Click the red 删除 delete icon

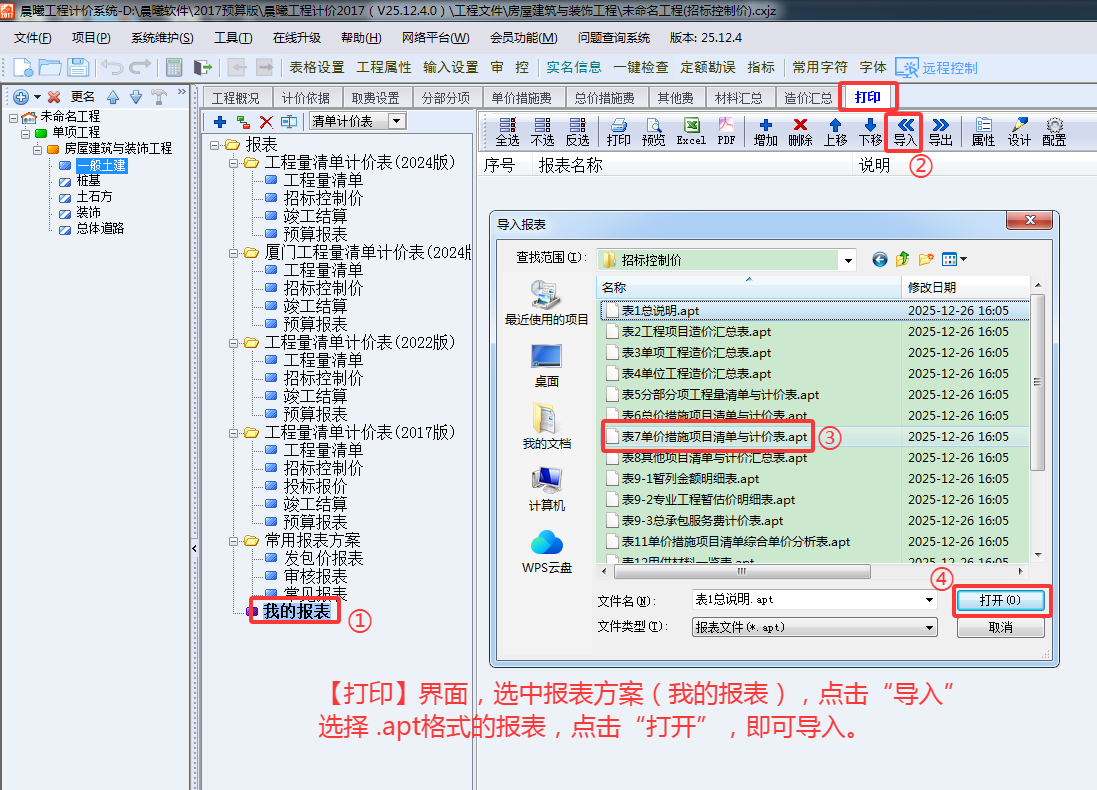[x=800, y=131]
